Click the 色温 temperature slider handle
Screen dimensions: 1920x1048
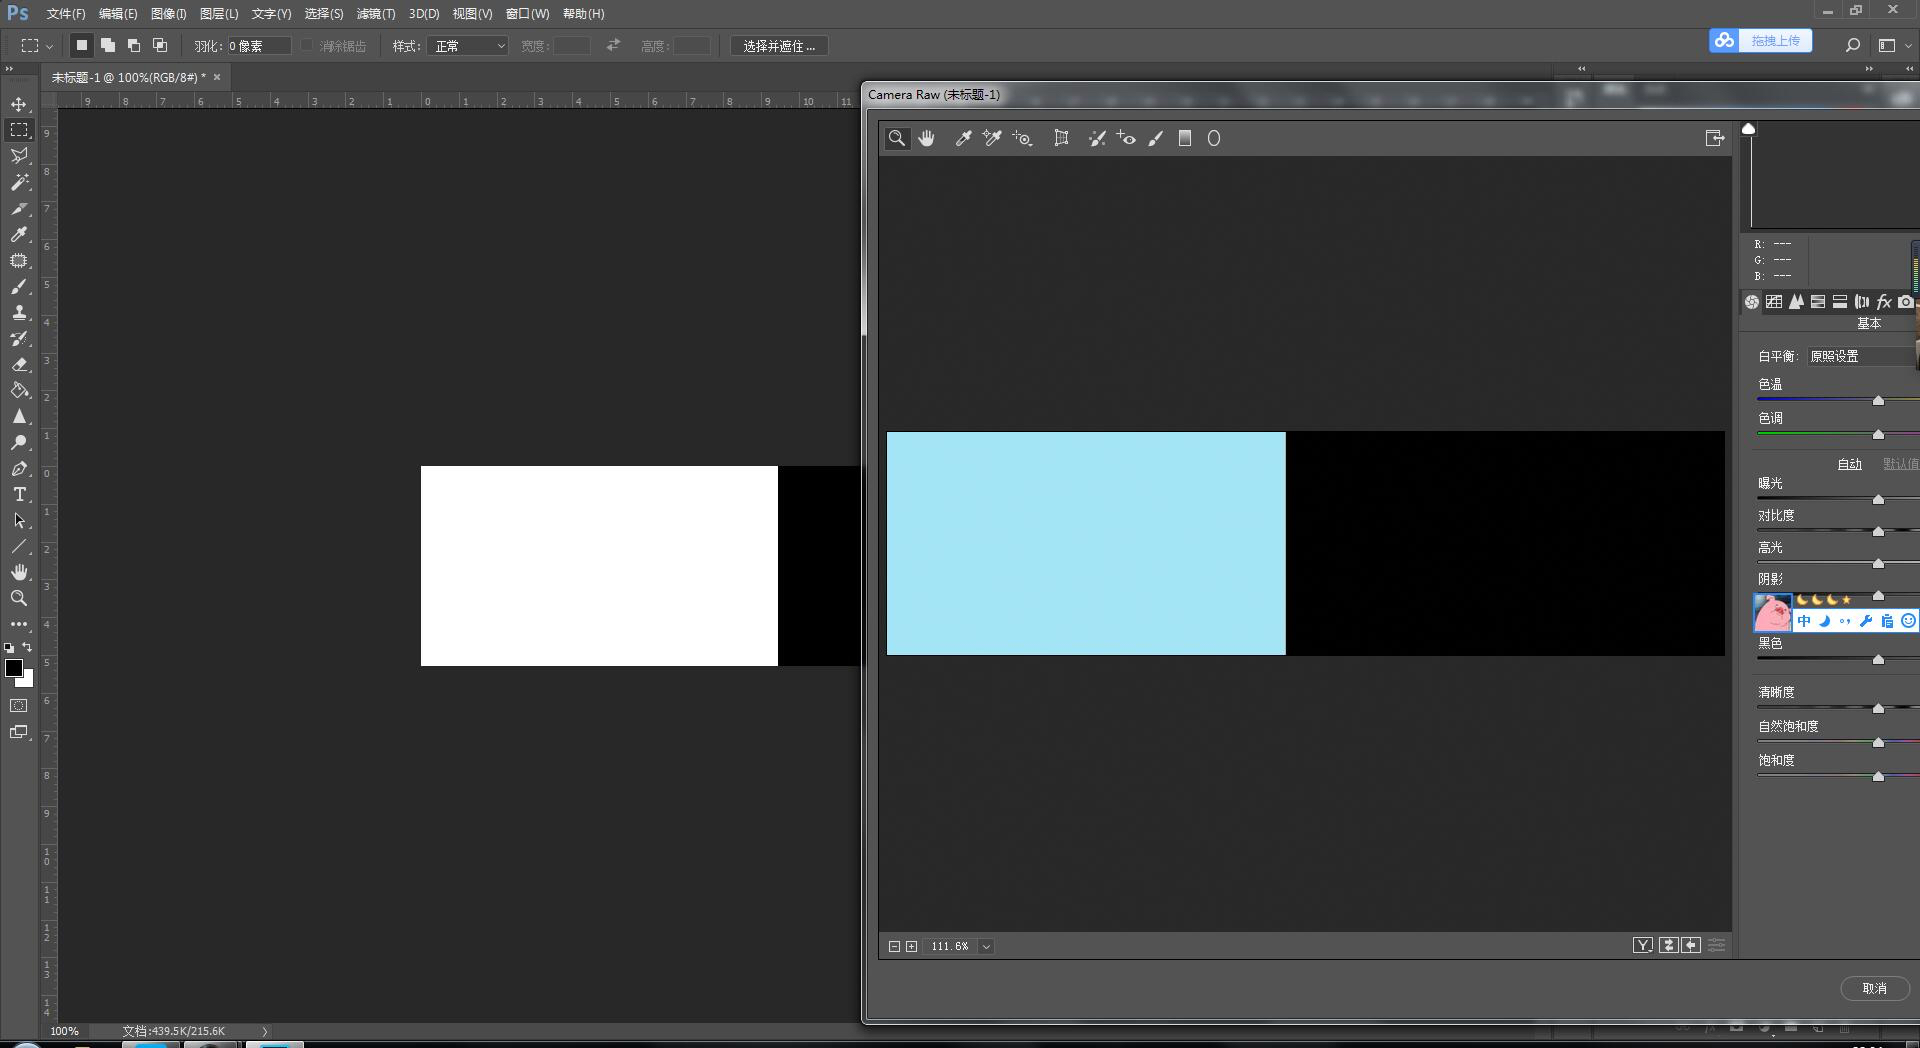pyautogui.click(x=1878, y=400)
